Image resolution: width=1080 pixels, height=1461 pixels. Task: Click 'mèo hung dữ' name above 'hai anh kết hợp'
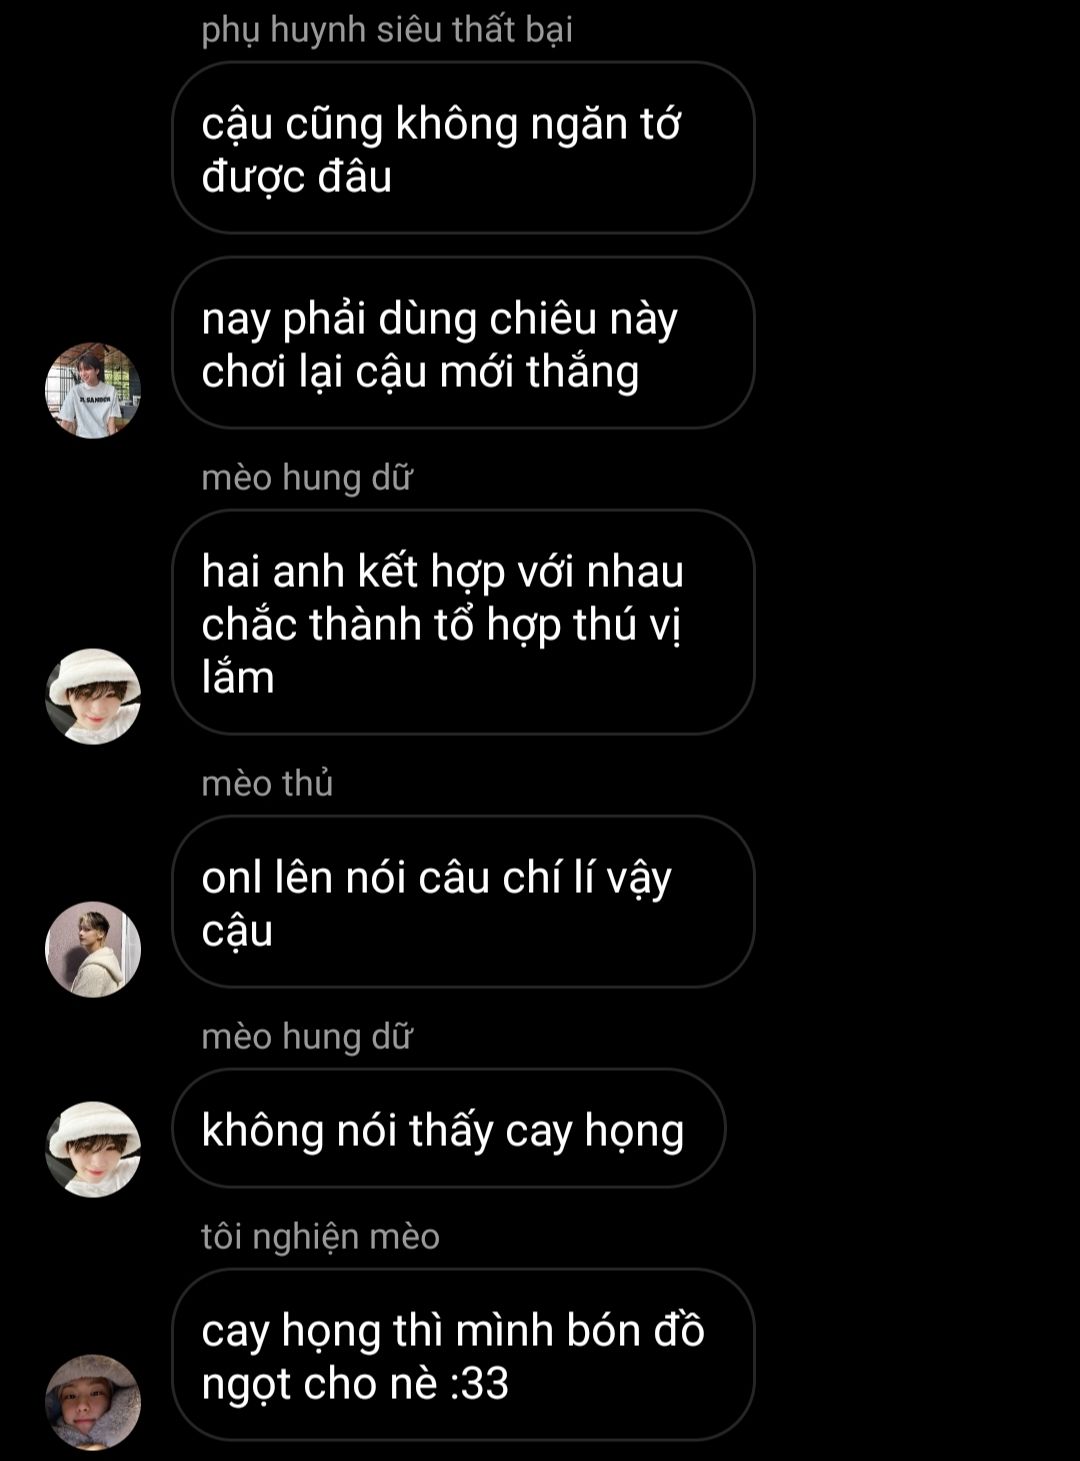[x=307, y=477]
